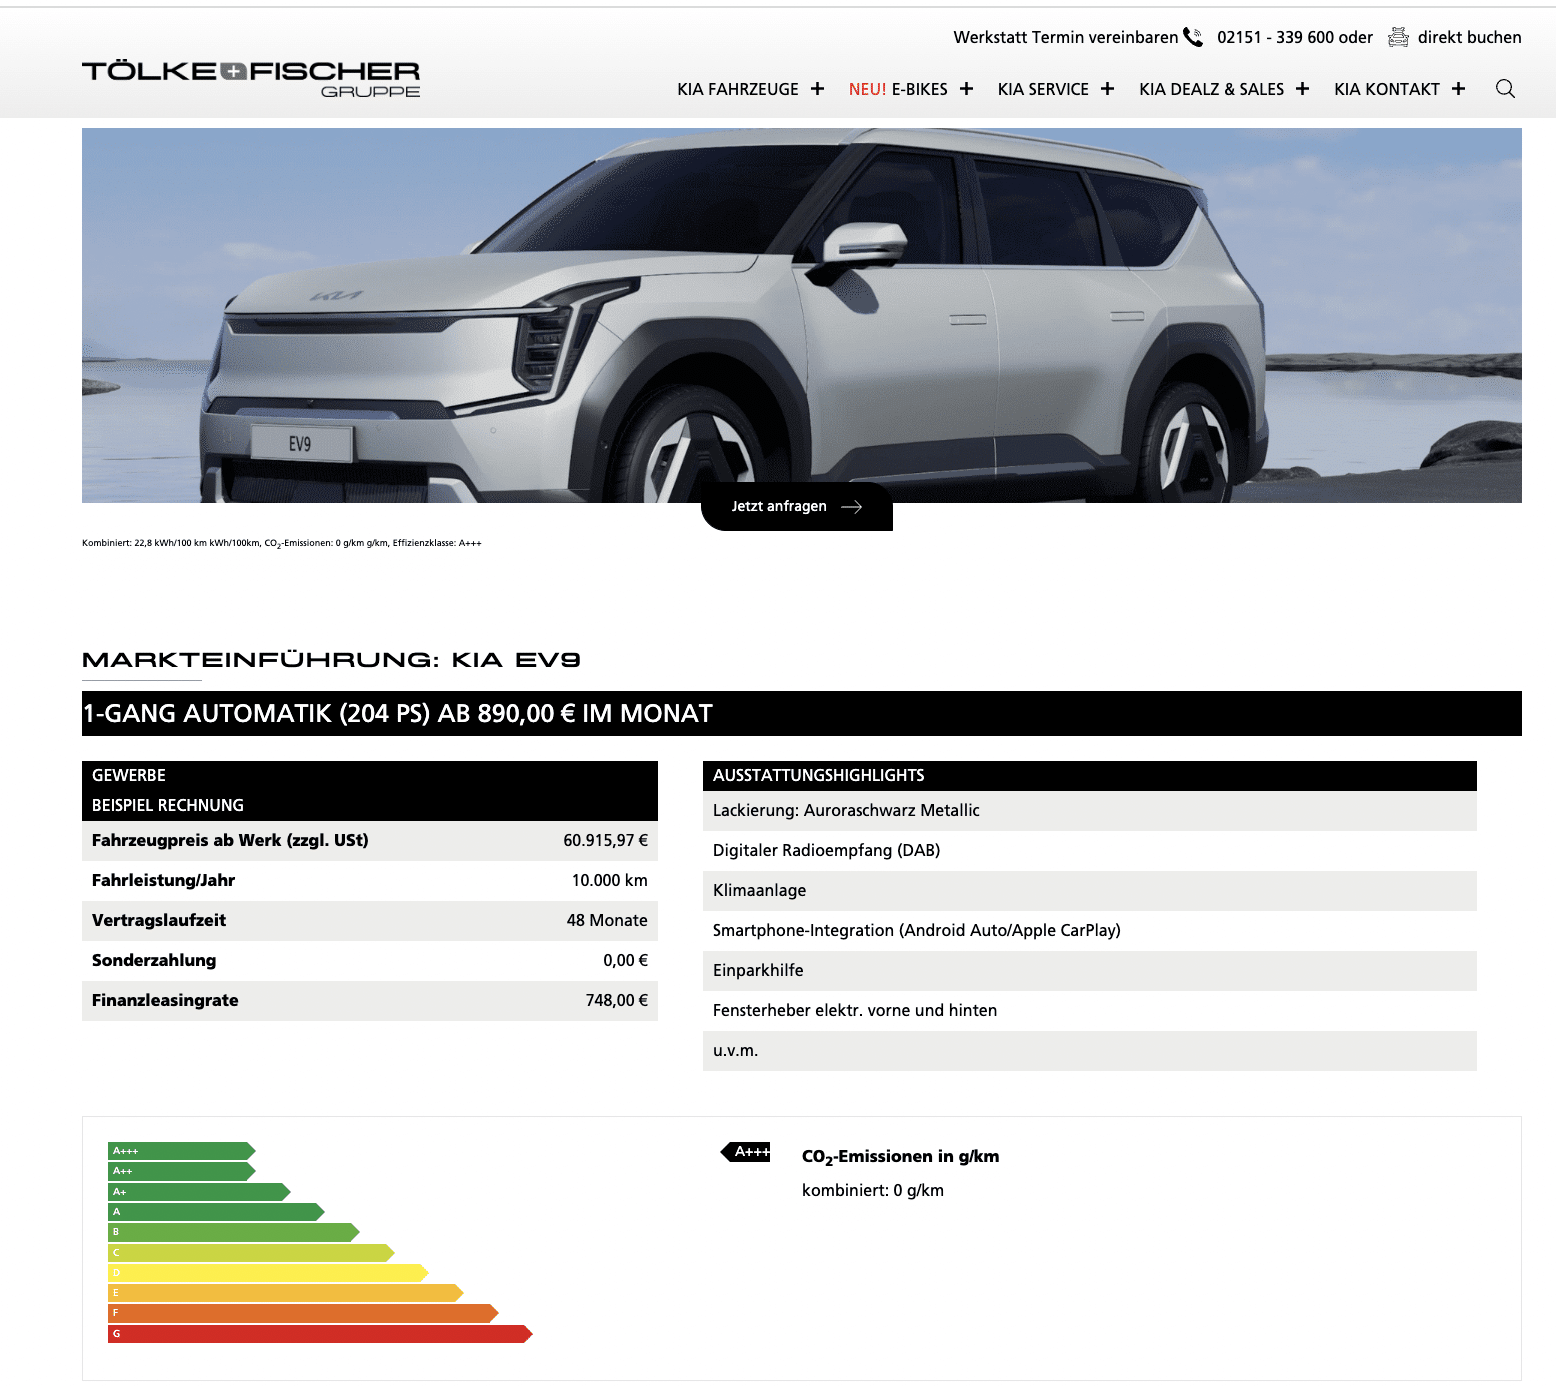Select the A+++ green efficiency bar

coord(182,1151)
